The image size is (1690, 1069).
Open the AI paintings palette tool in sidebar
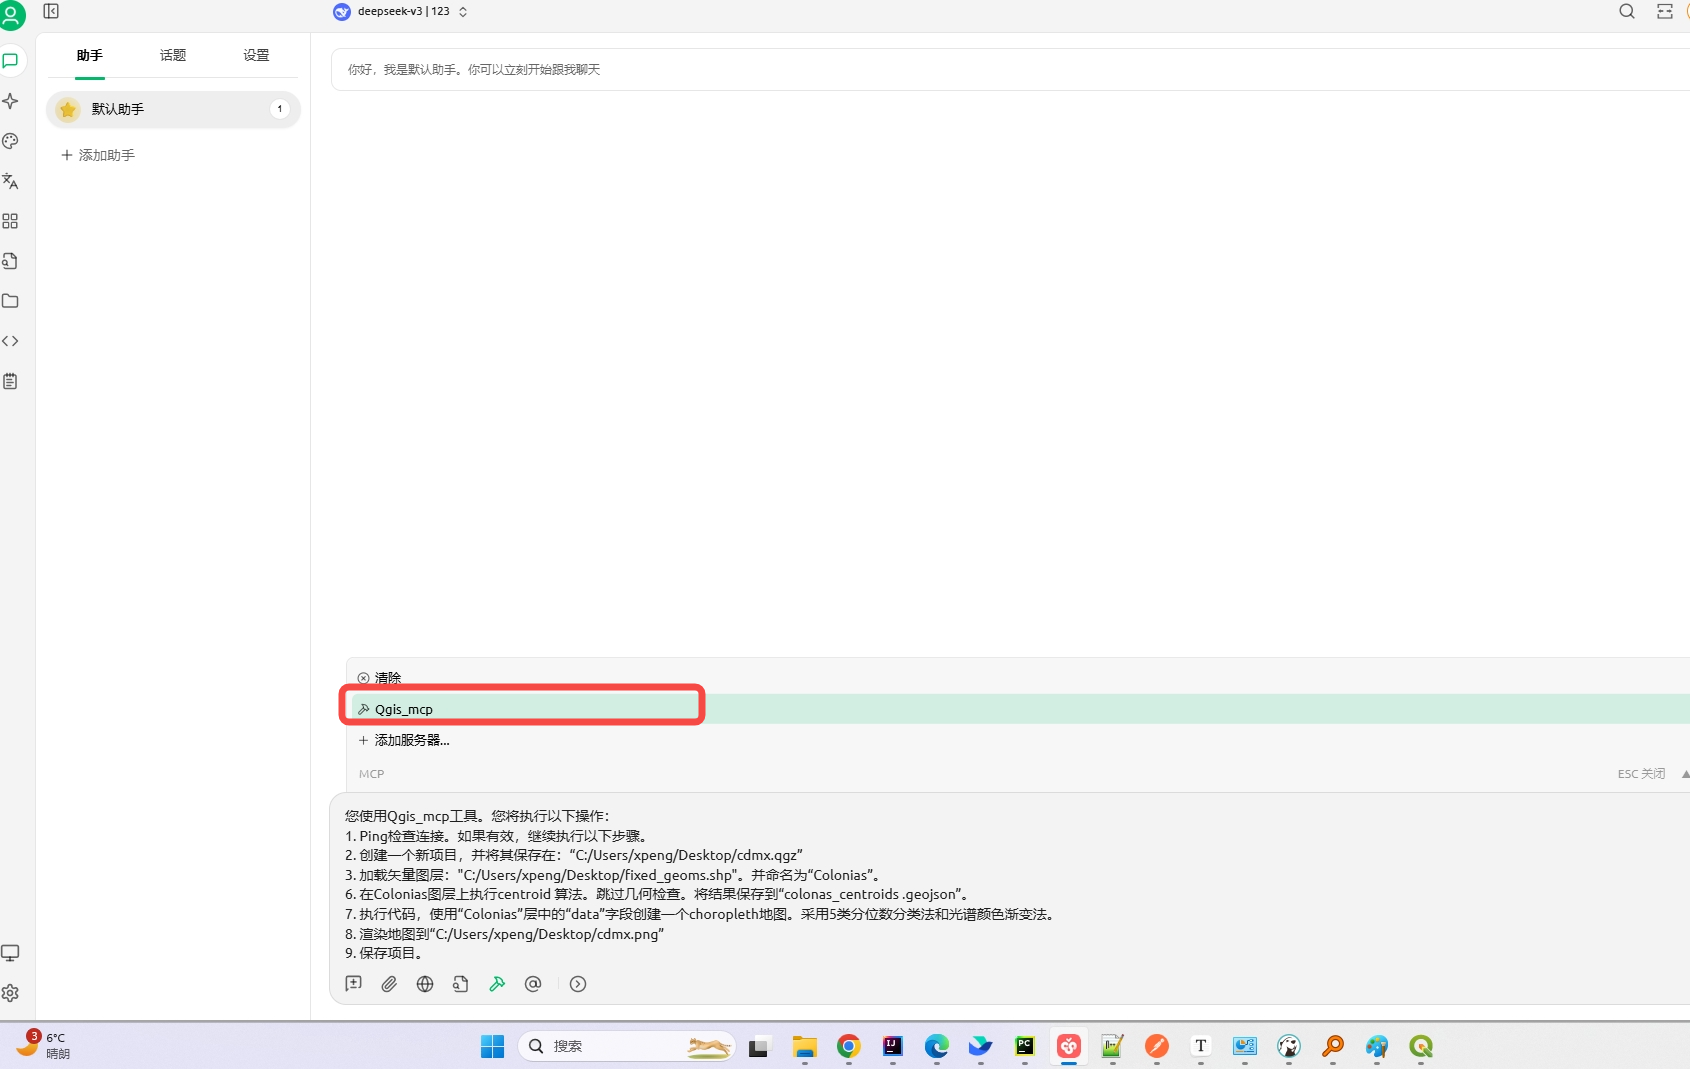(x=11, y=141)
